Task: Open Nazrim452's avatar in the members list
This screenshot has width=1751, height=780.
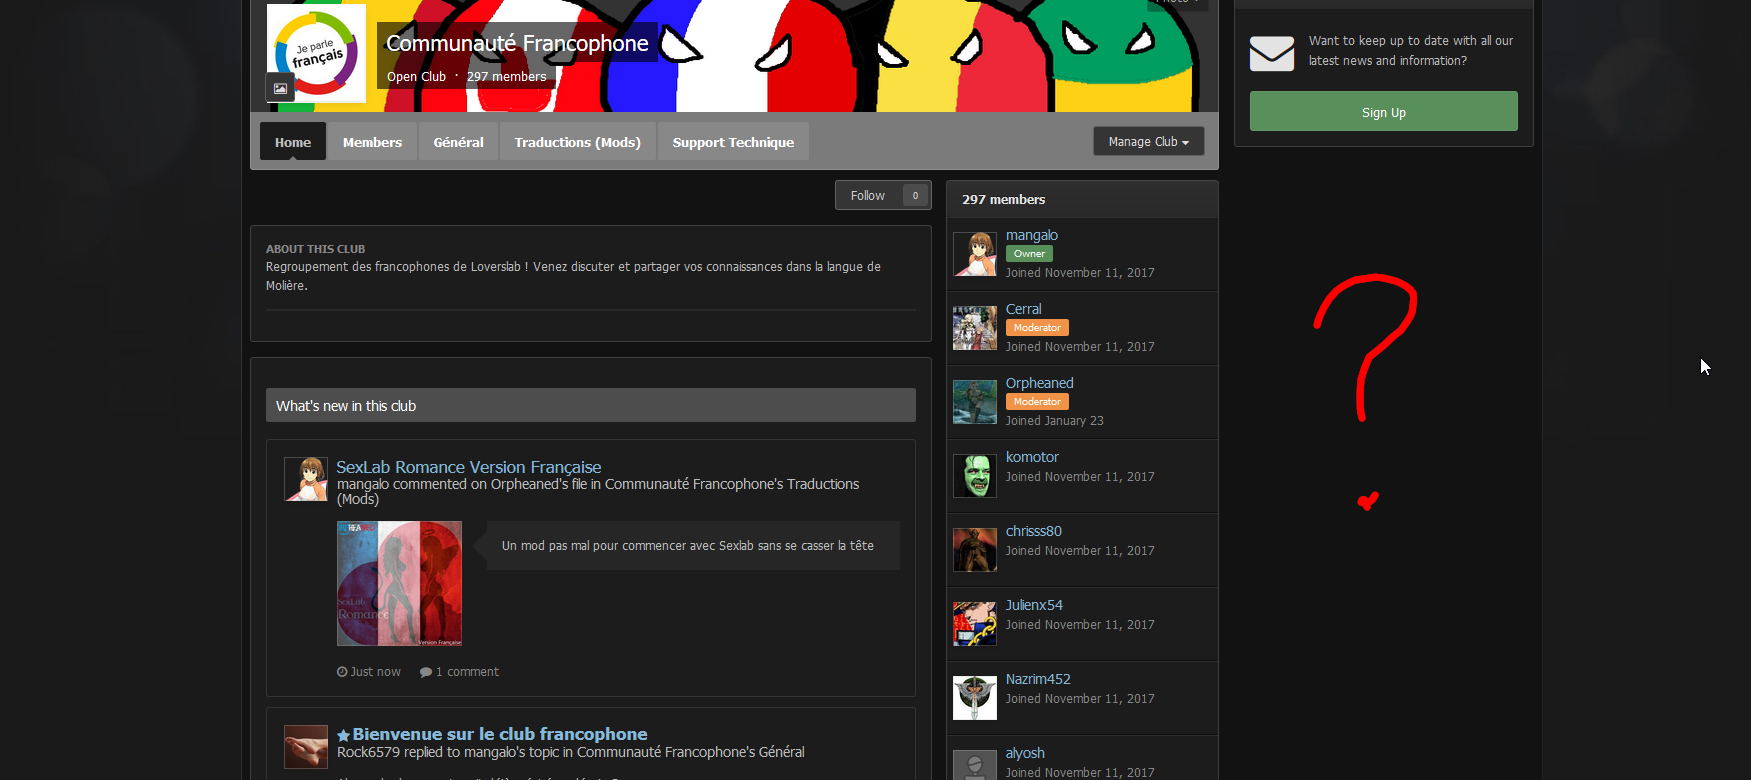Action: coord(975,698)
